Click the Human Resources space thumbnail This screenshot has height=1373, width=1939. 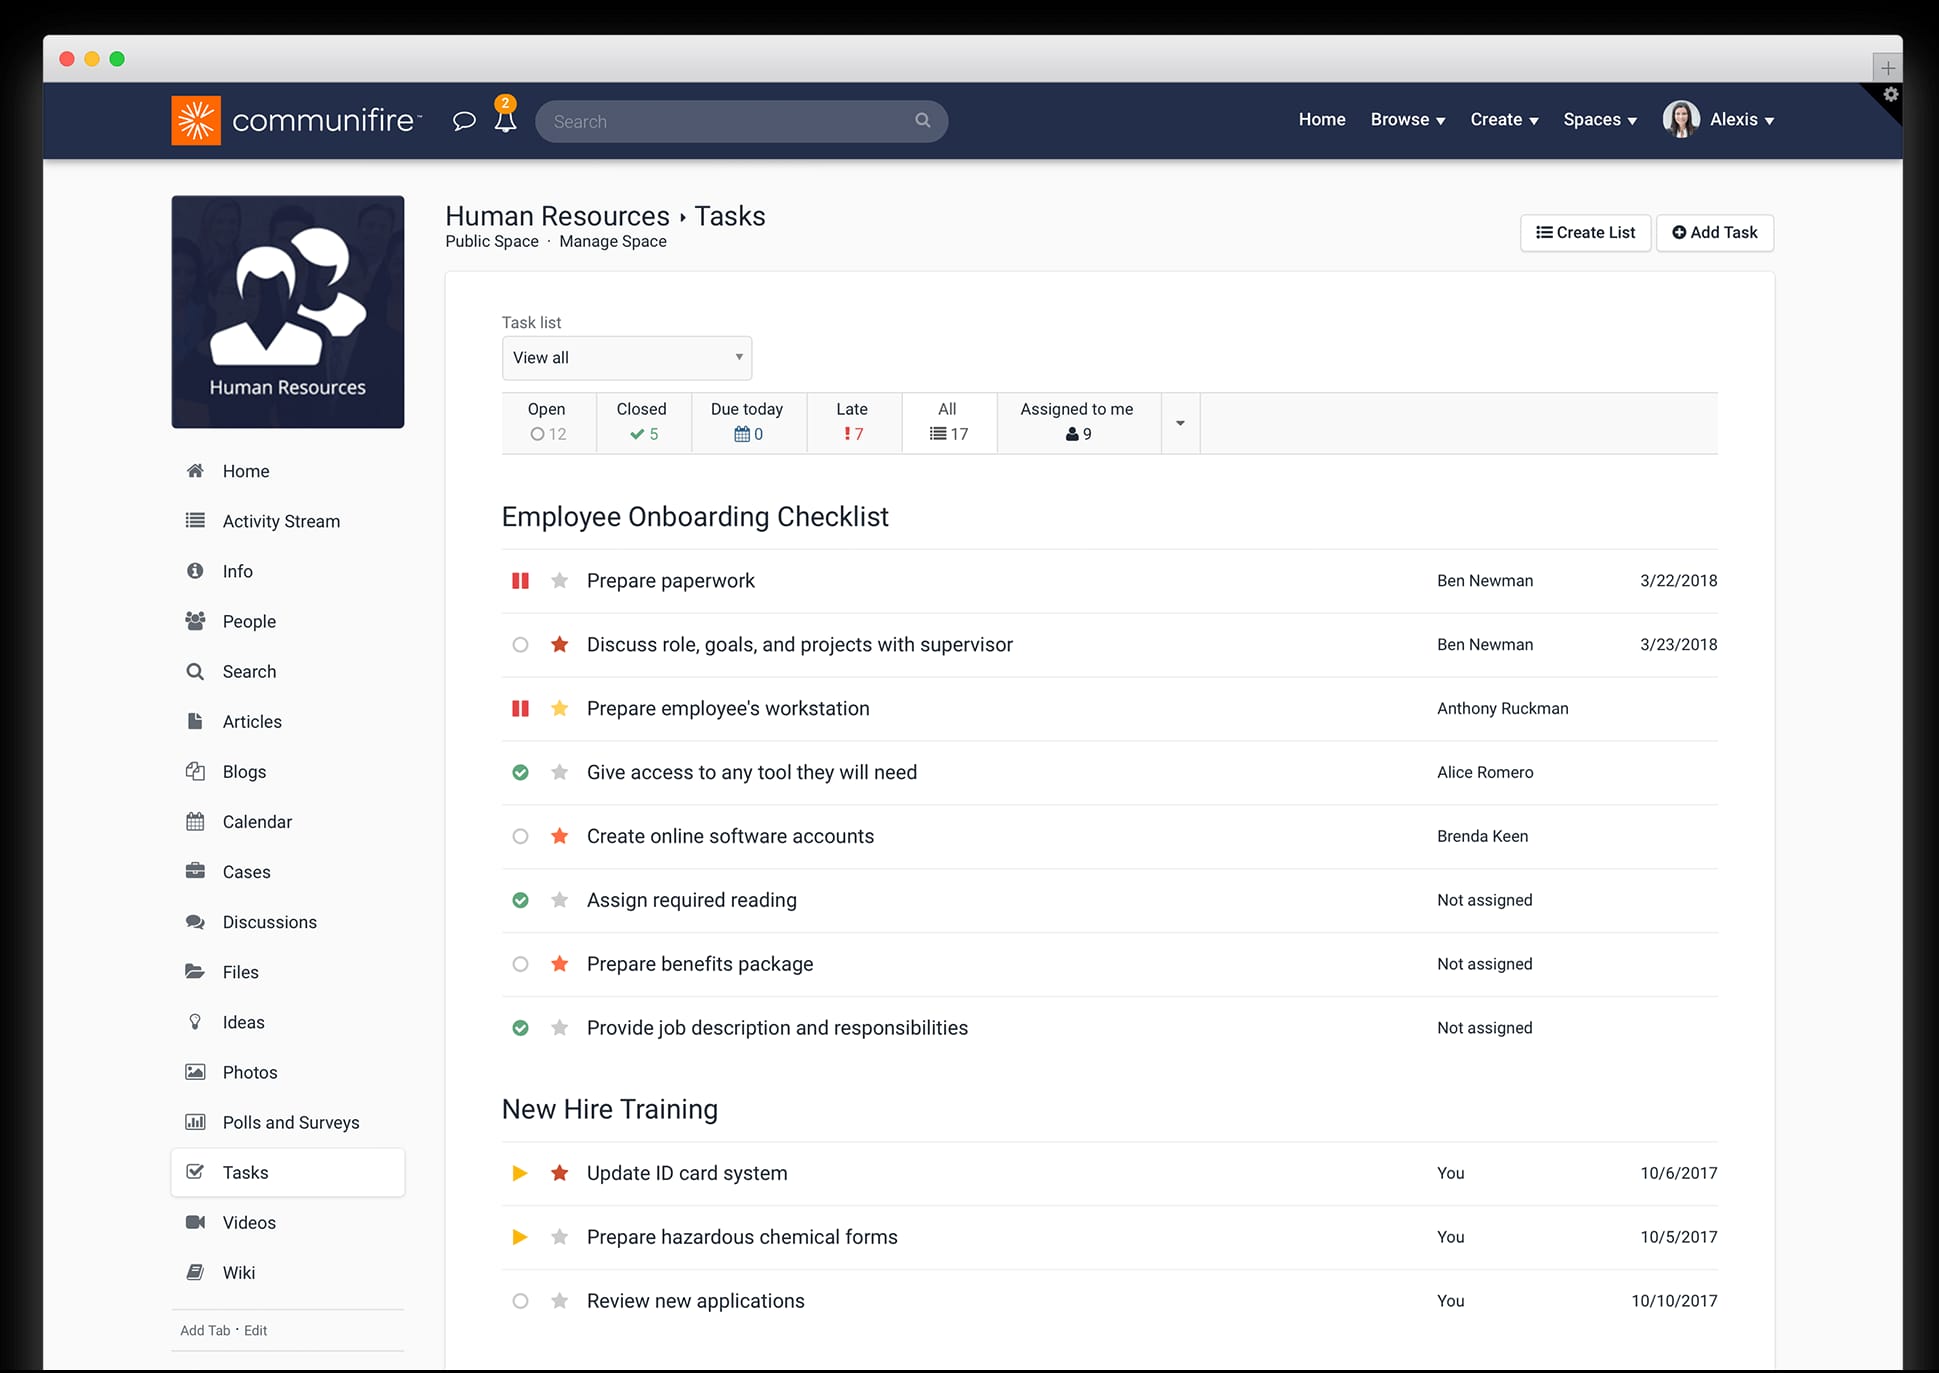pos(288,312)
